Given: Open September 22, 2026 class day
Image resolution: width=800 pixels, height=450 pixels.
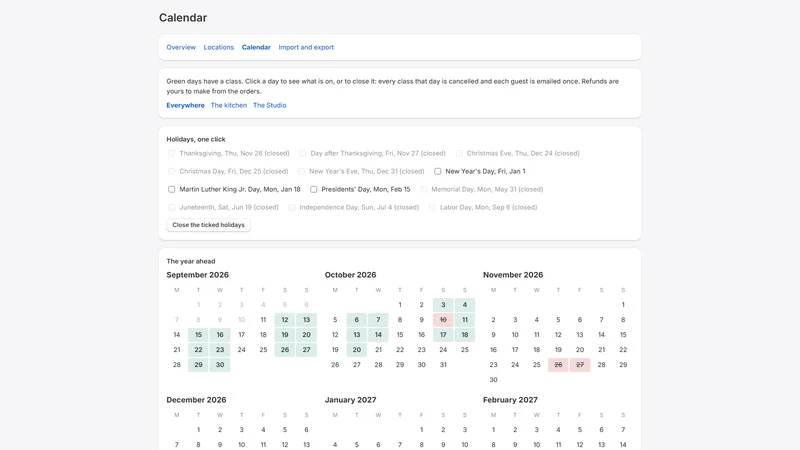Looking at the screenshot, I should pos(198,350).
